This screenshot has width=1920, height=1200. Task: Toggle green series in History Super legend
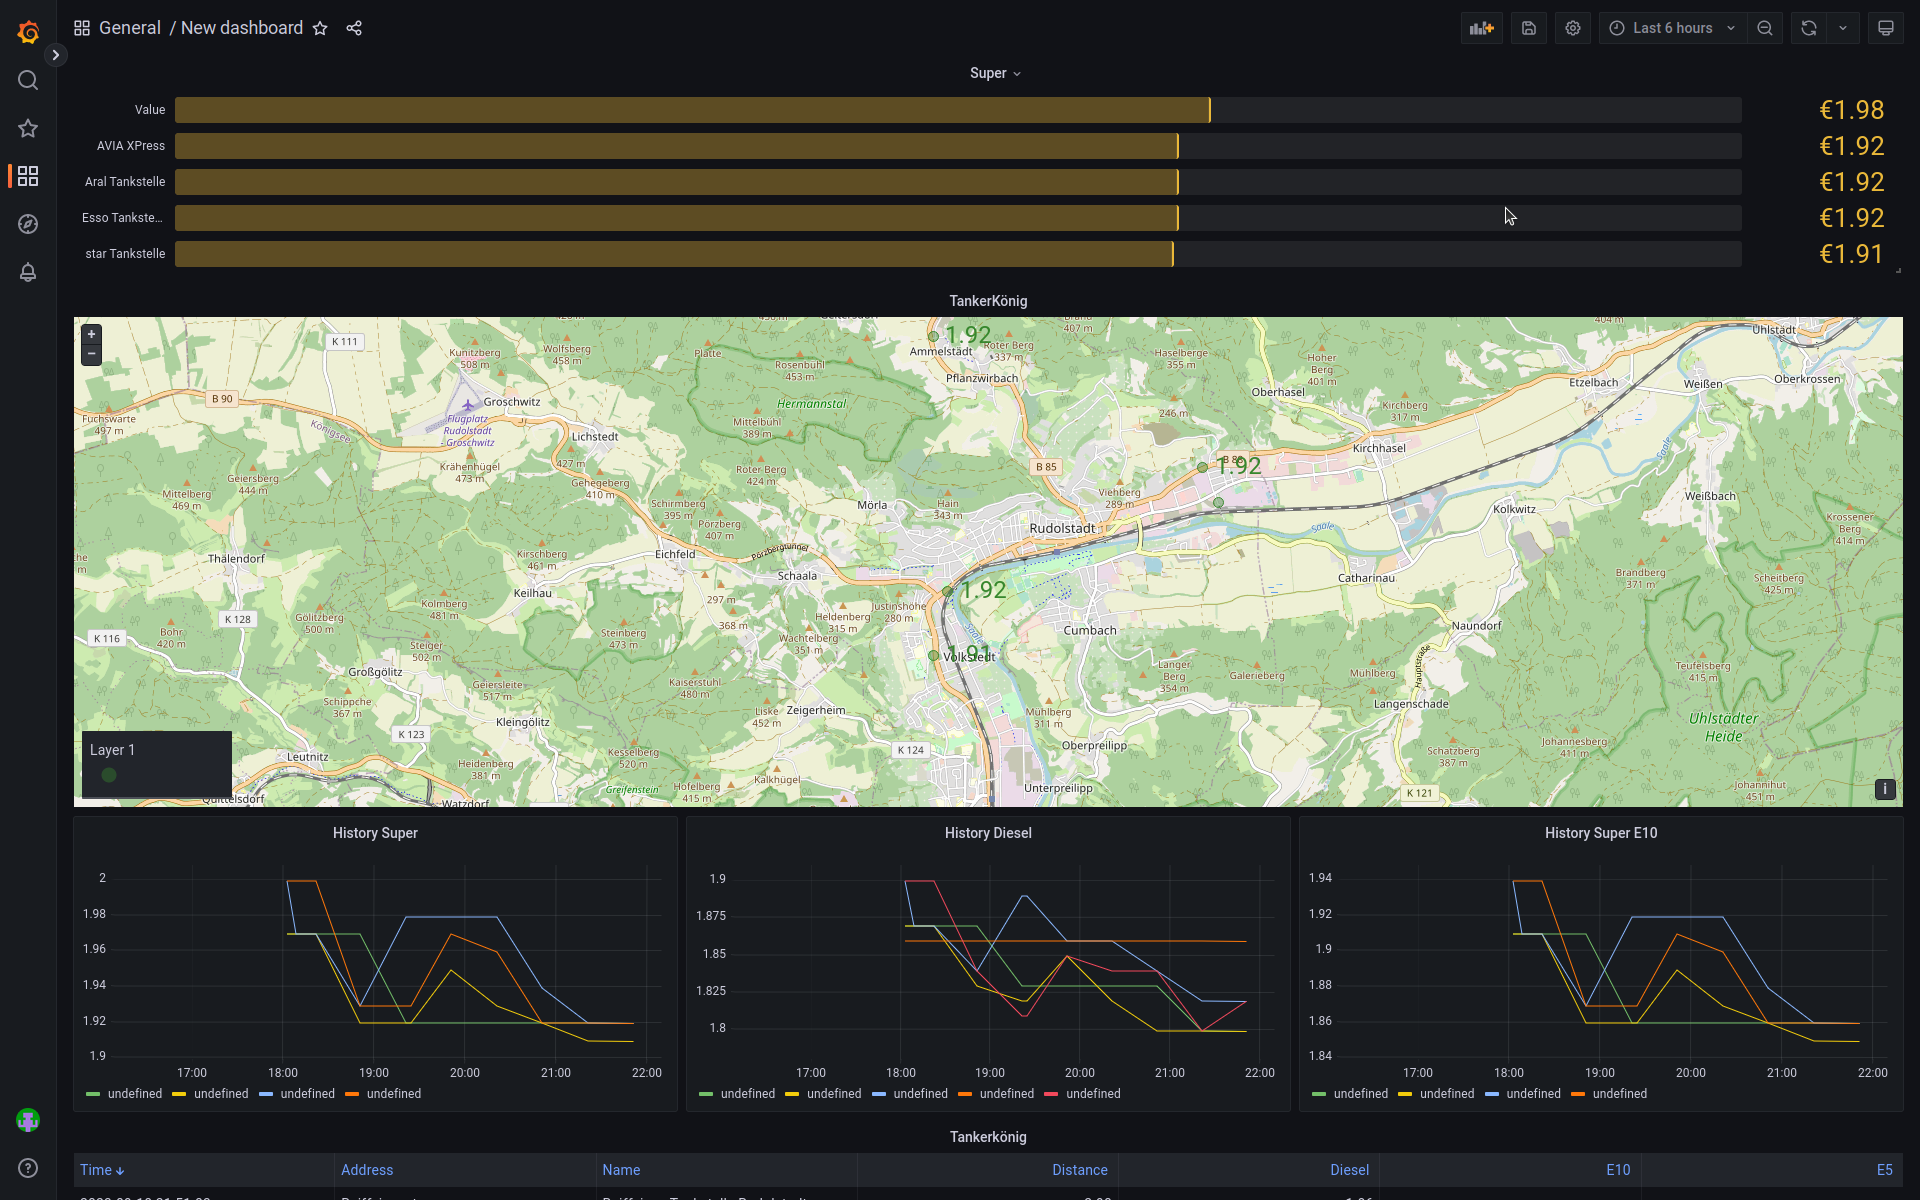click(124, 1094)
